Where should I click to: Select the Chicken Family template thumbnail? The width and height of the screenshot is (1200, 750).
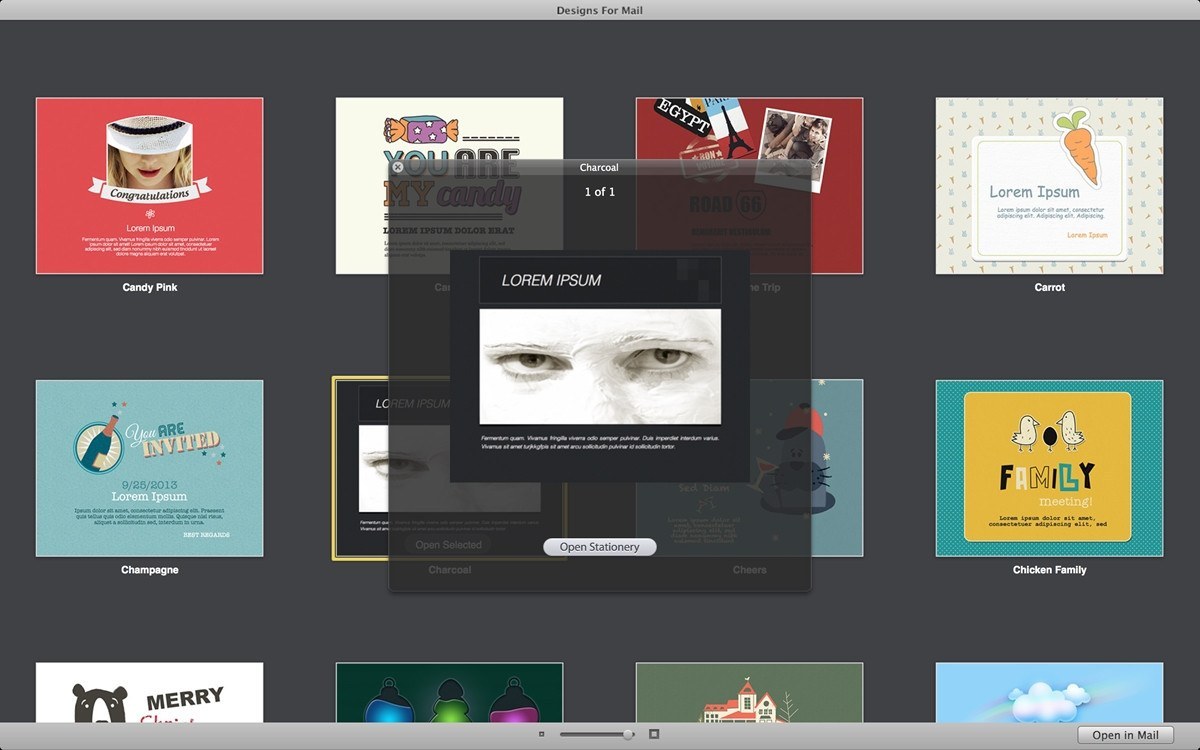(x=1050, y=468)
